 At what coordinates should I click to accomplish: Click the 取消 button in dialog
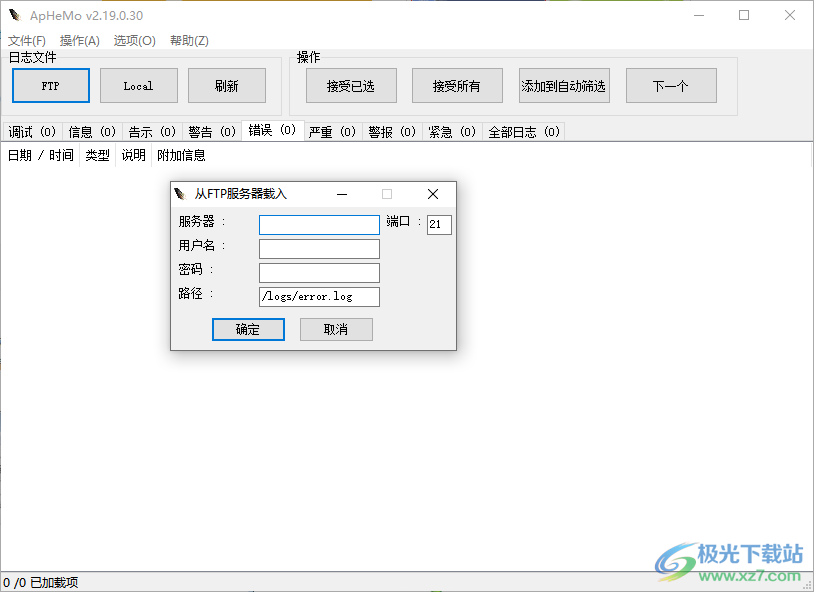pos(336,329)
